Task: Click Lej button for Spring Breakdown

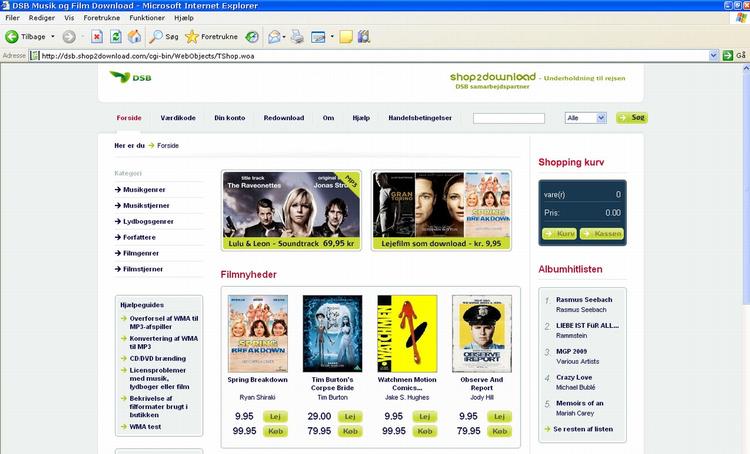Action: pos(275,416)
